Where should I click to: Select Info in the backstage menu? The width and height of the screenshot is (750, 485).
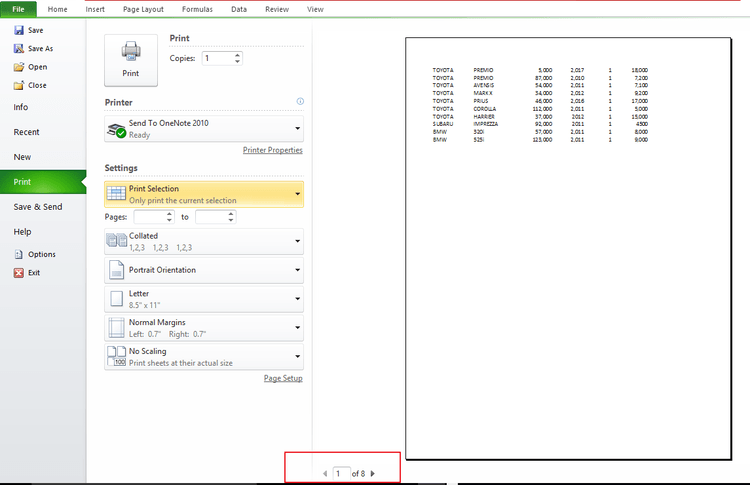[43, 107]
